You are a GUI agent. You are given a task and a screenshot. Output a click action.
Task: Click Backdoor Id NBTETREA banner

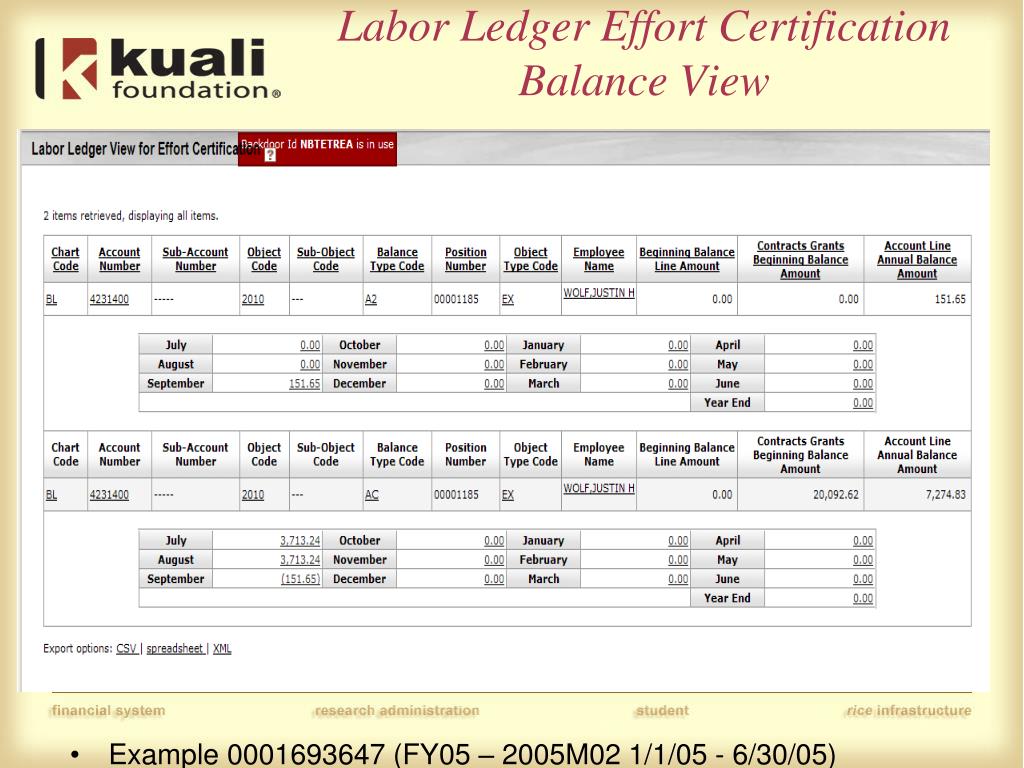click(x=317, y=148)
